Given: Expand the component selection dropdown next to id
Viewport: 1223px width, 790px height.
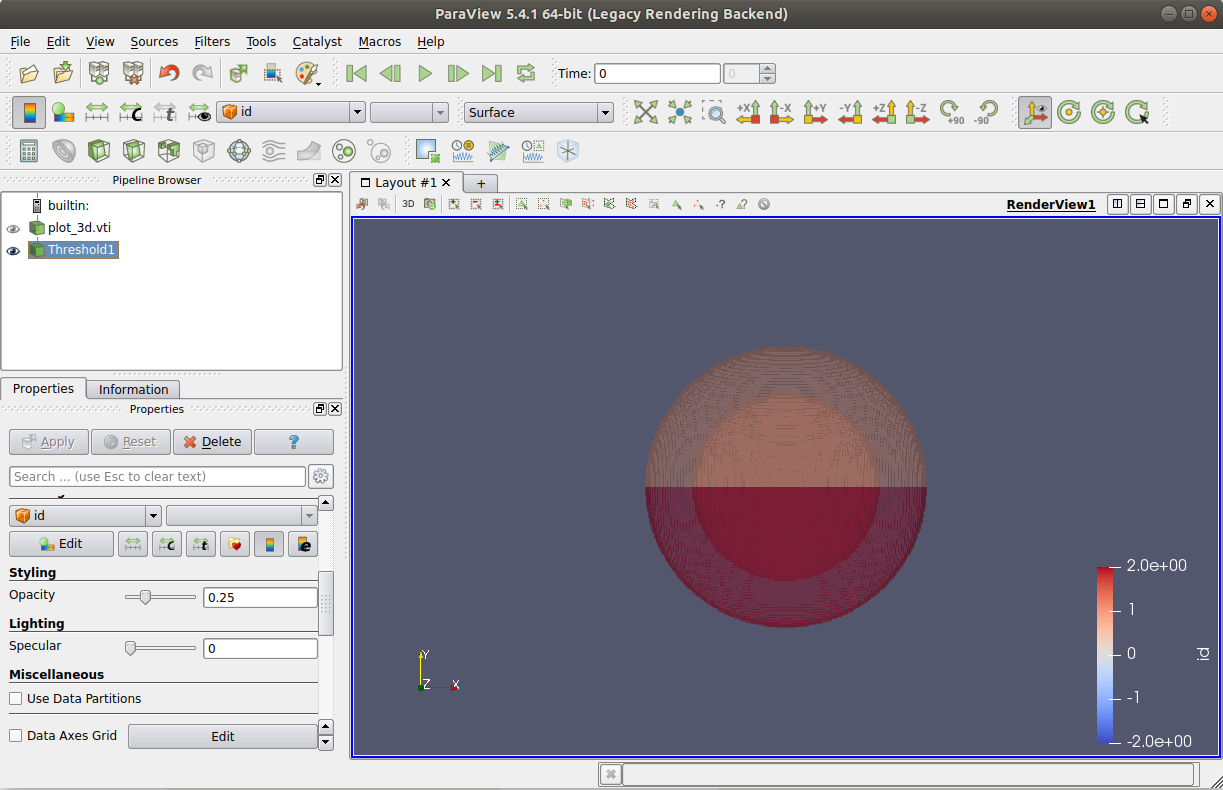Looking at the screenshot, I should point(440,112).
